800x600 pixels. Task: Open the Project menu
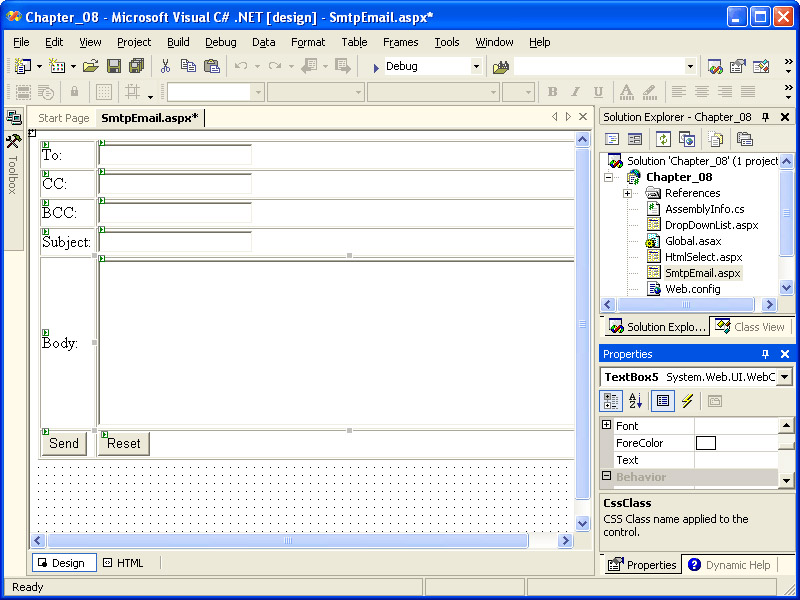tap(134, 42)
